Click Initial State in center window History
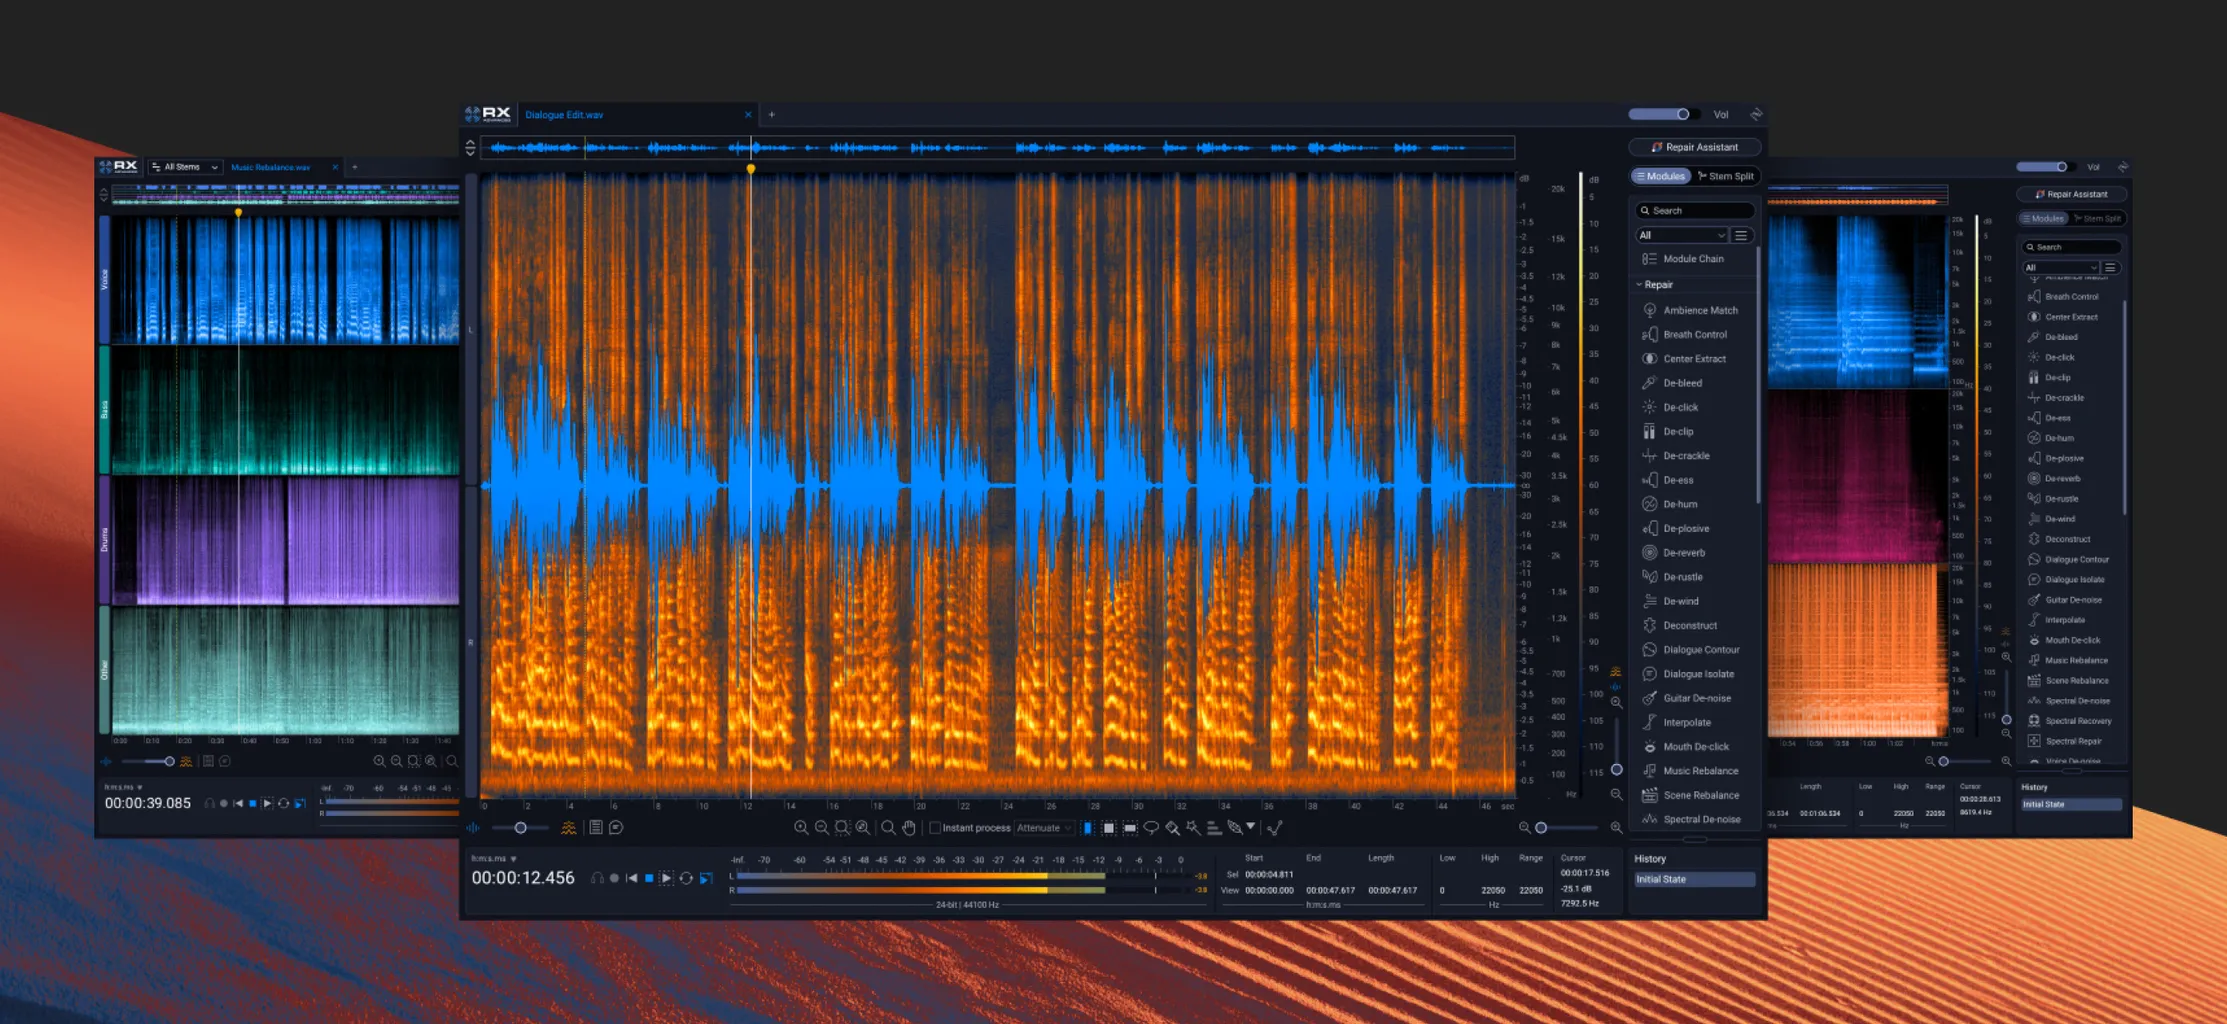This screenshot has width=2227, height=1024. tap(1694, 879)
